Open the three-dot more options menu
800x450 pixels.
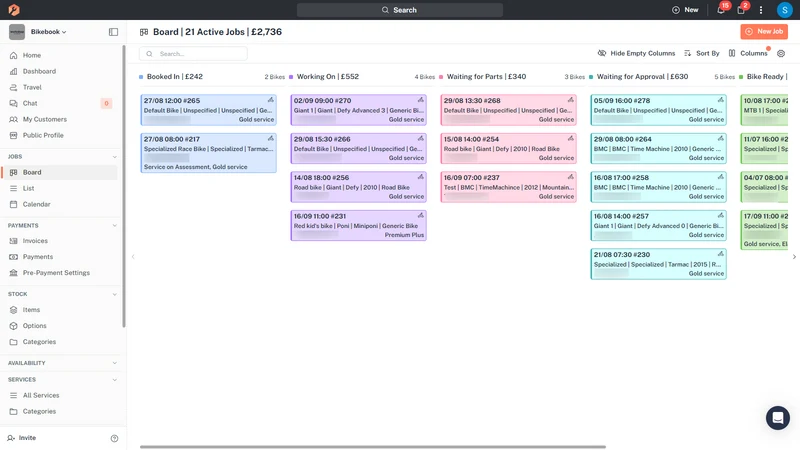761,10
